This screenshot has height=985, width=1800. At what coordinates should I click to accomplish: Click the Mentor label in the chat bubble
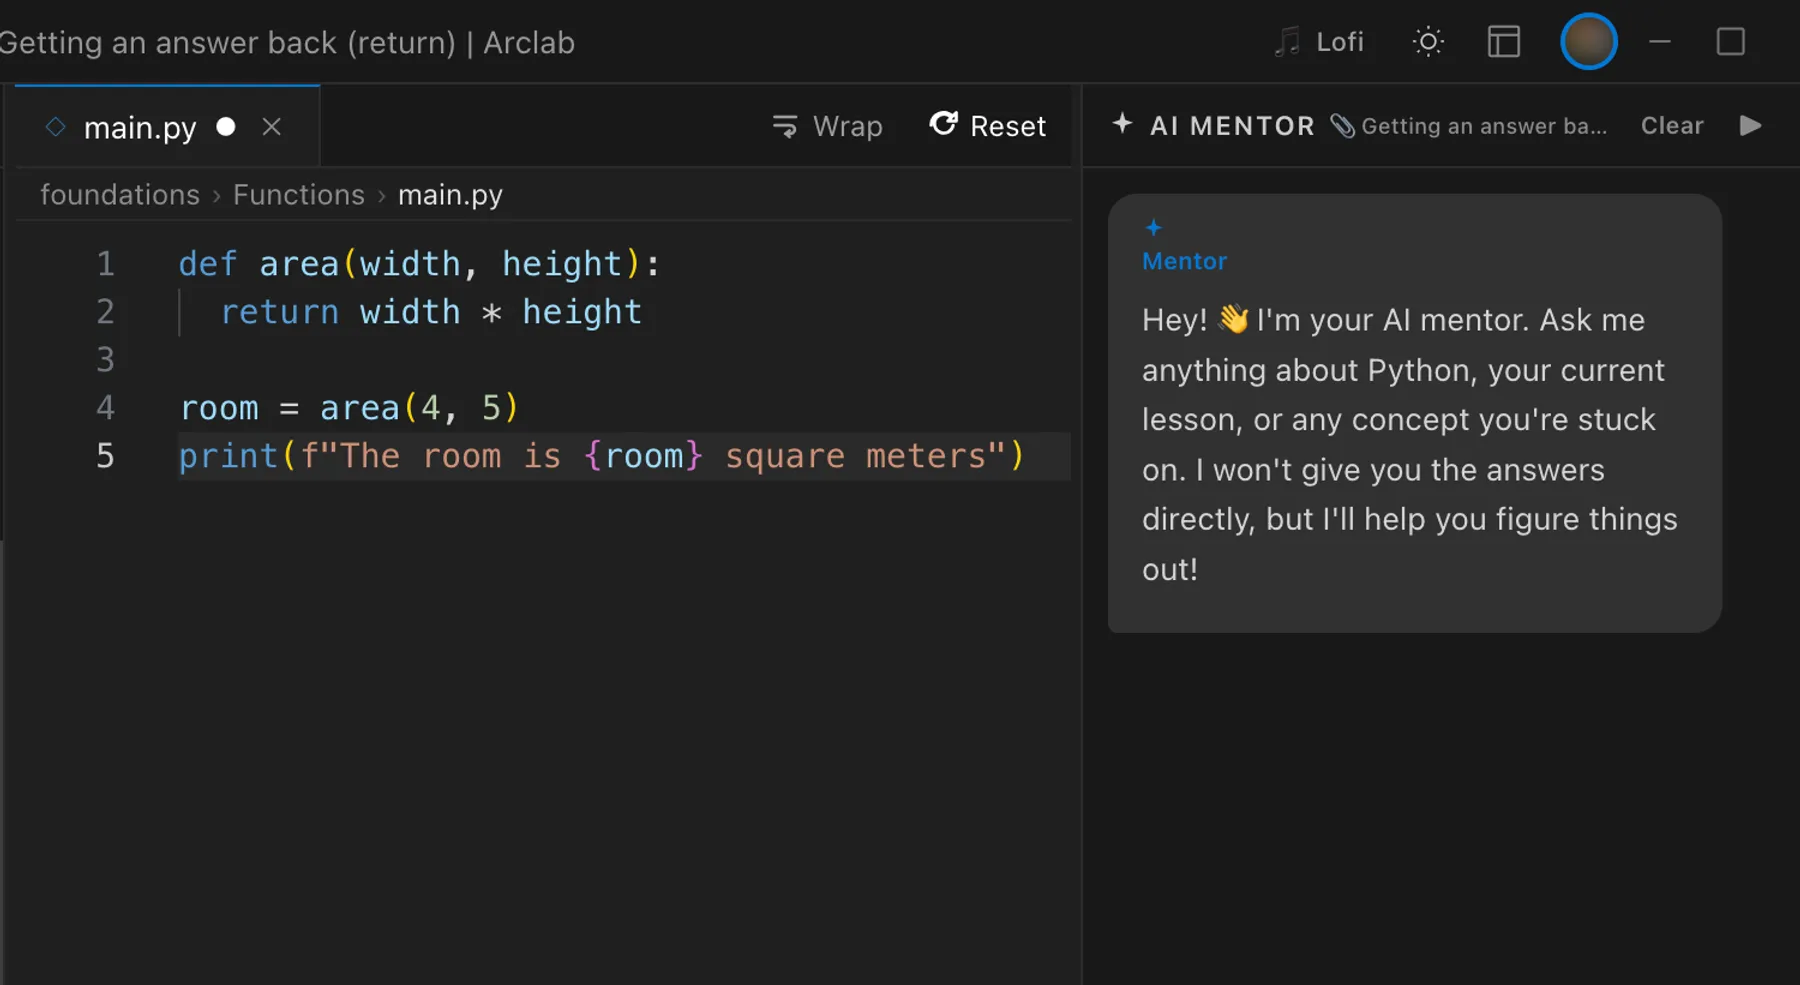[x=1184, y=261]
